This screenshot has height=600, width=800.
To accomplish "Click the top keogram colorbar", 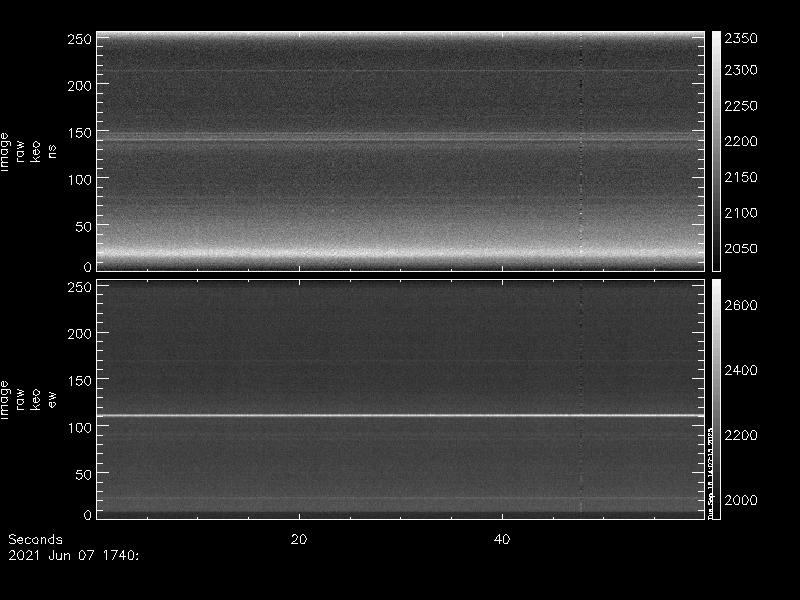I will [716, 150].
